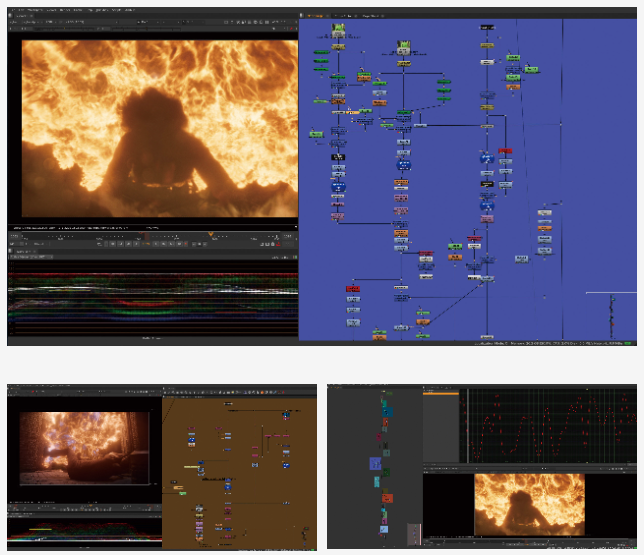This screenshot has height=555, width=644.
Task: Click the main fire image in the large viewer
Action: click(x=160, y=128)
